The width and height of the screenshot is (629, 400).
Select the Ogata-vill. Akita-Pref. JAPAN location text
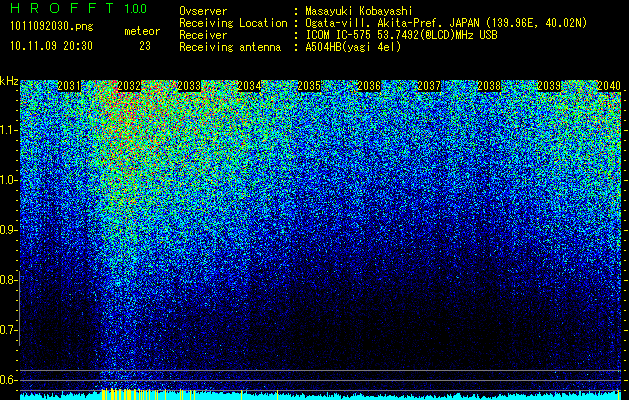tap(446, 23)
